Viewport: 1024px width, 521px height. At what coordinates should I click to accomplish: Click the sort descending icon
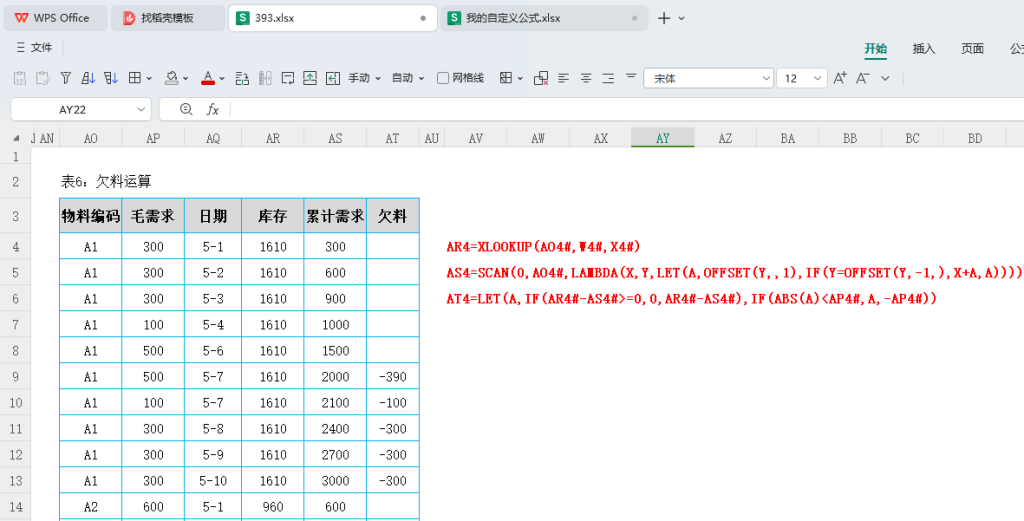click(111, 78)
